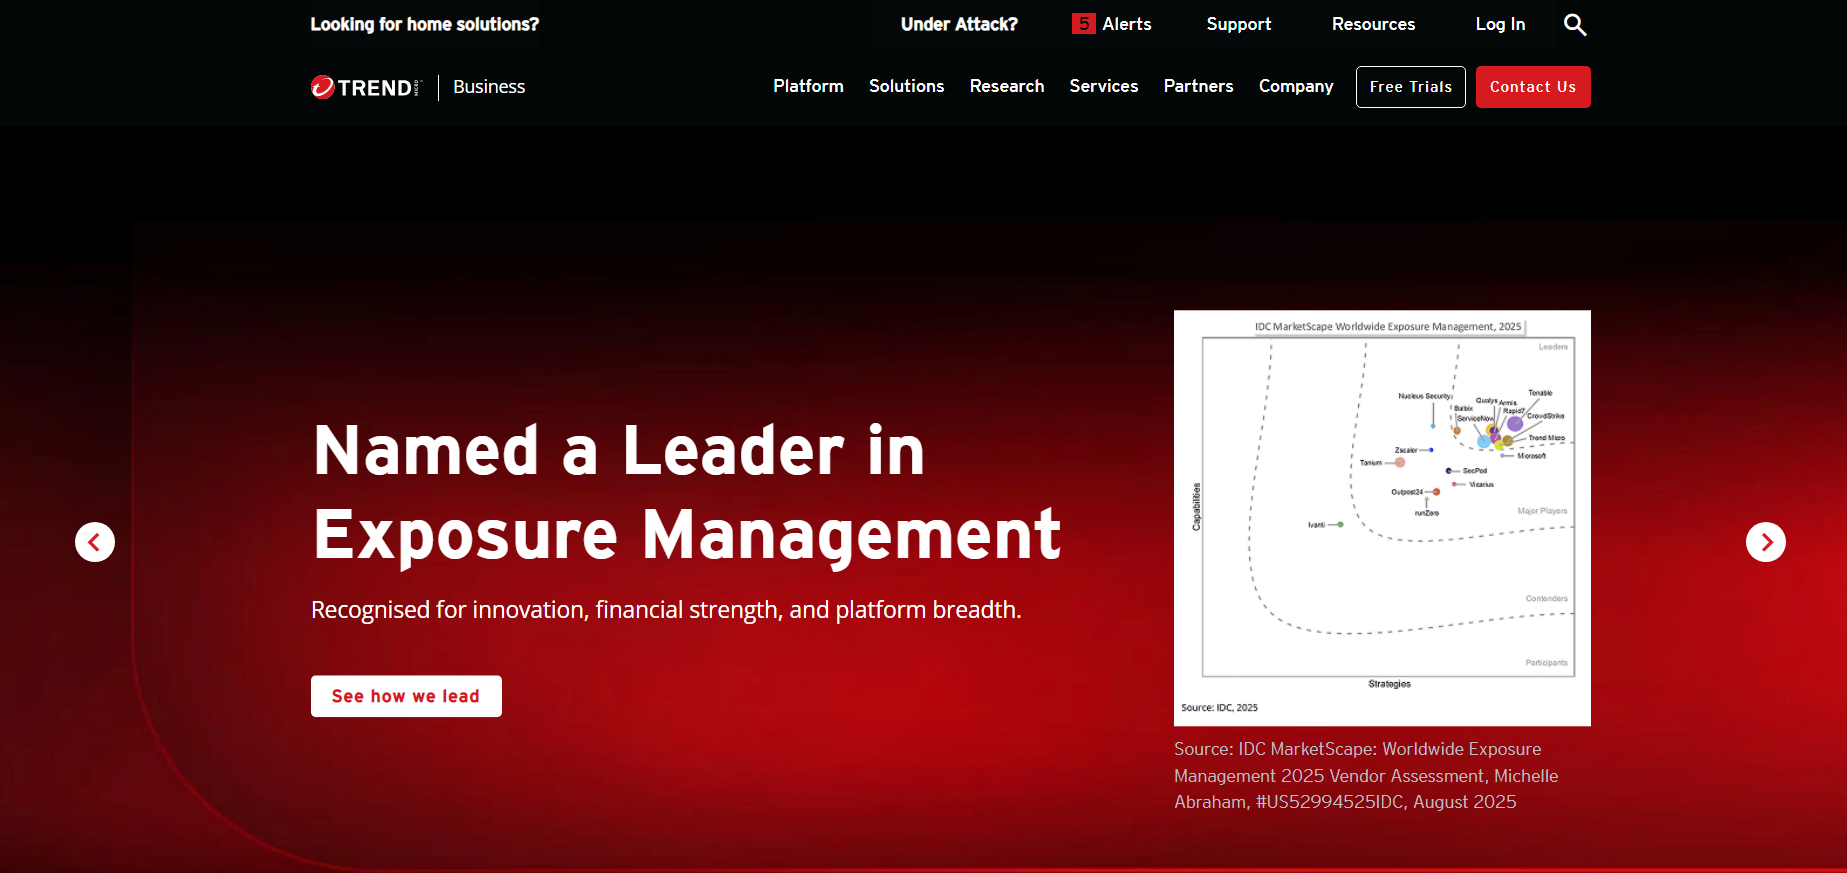Open the Partners menu
The image size is (1847, 873).
coord(1198,86)
